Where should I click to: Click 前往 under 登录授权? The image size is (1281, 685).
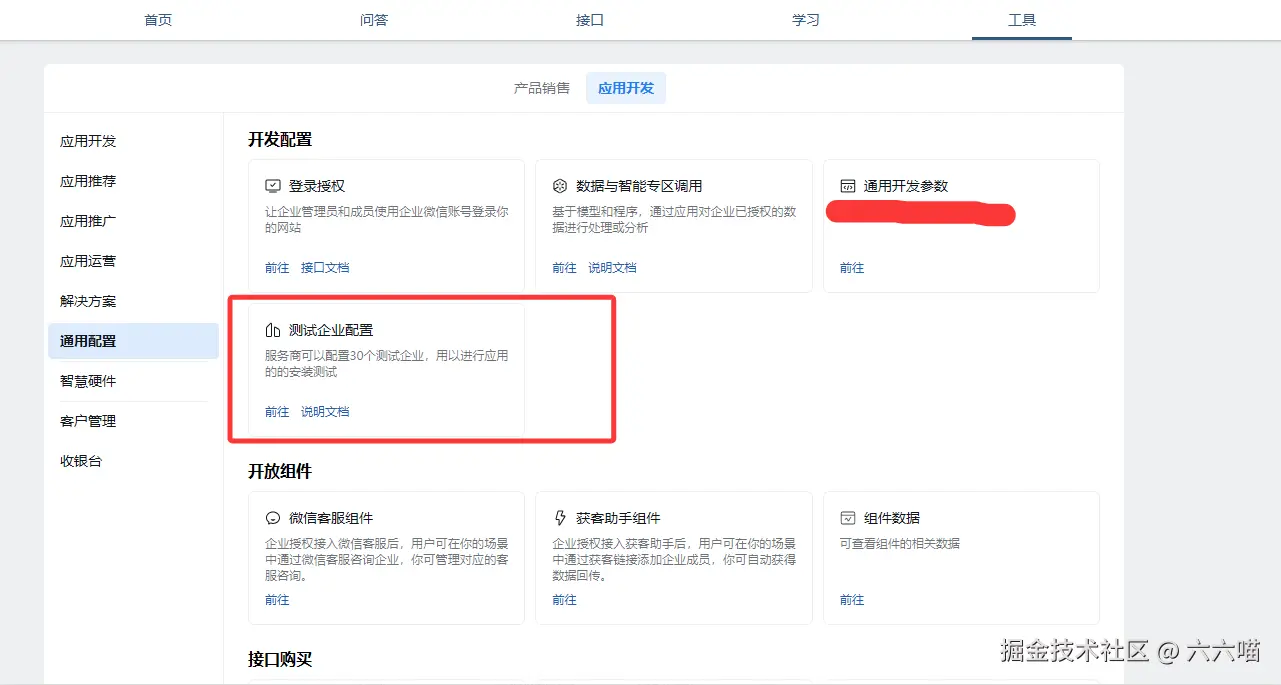coord(277,268)
